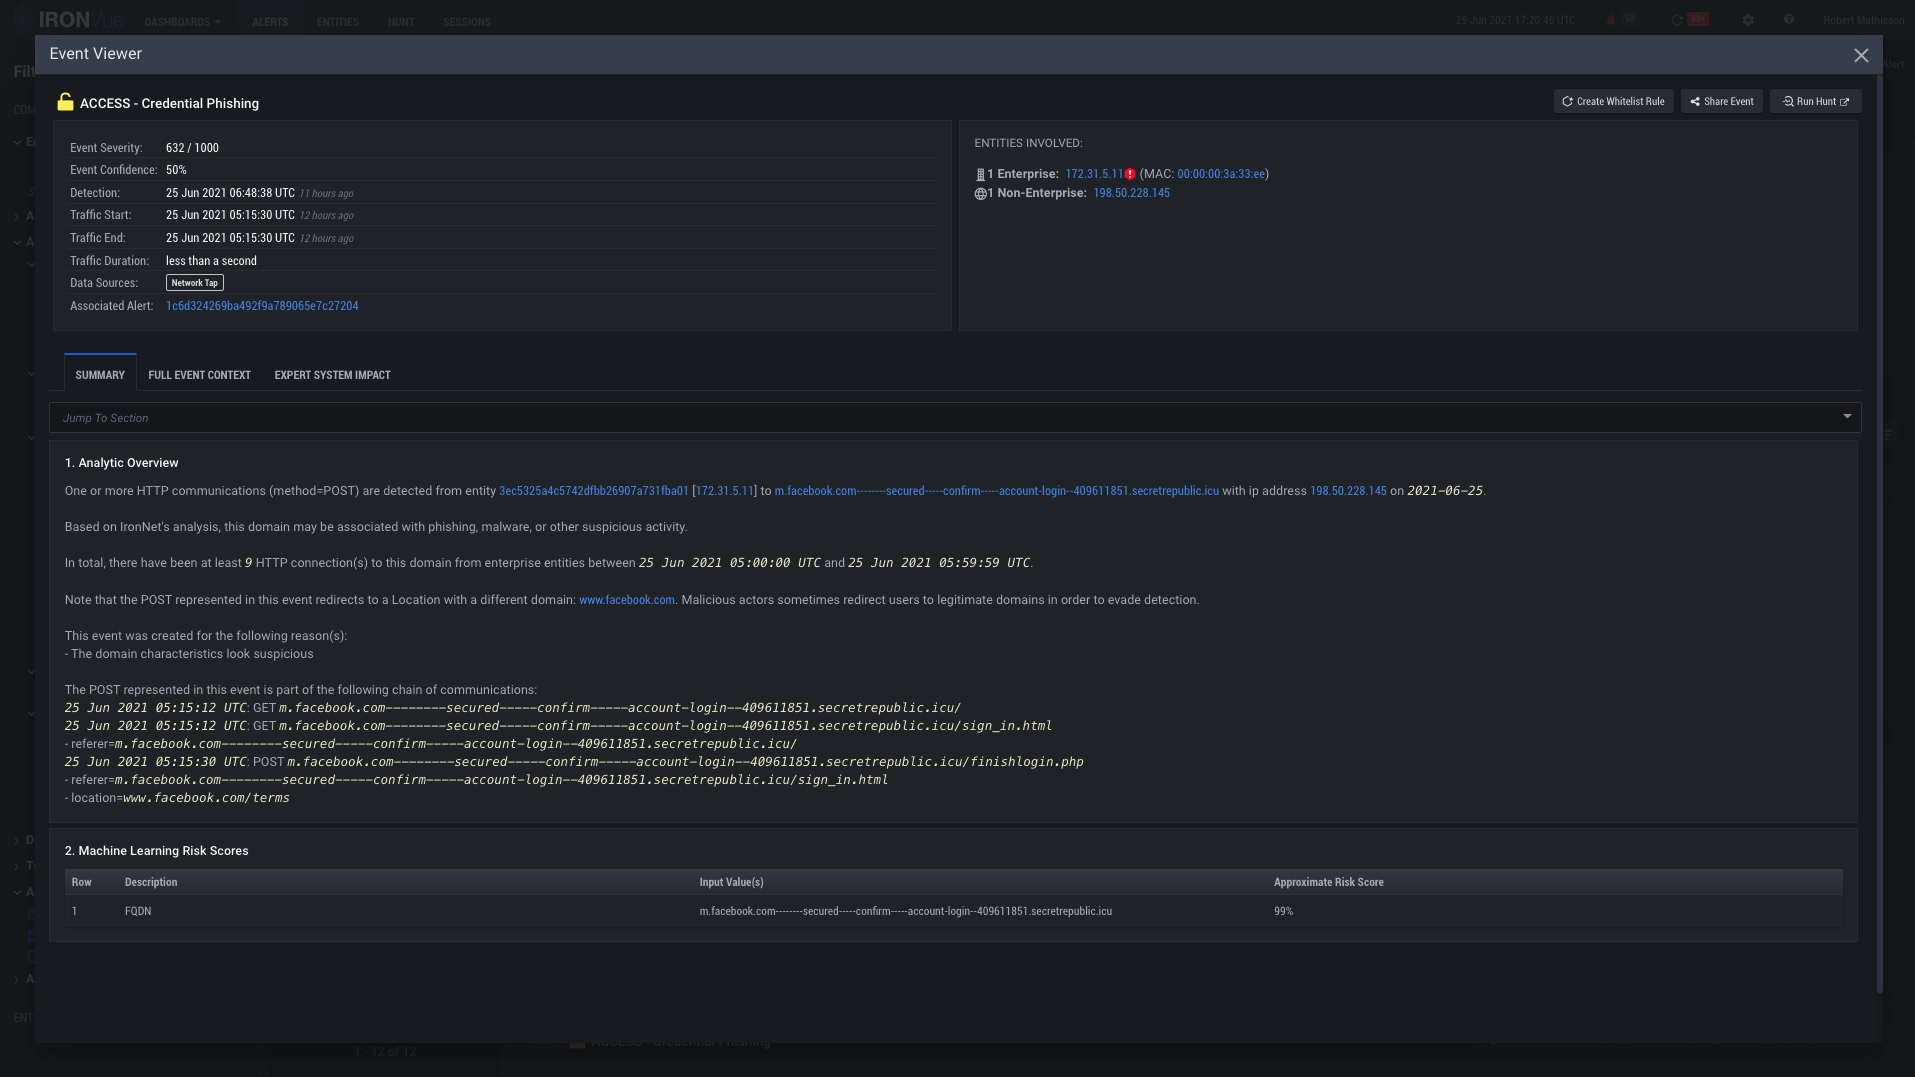Go to the Hunt section

click(400, 21)
